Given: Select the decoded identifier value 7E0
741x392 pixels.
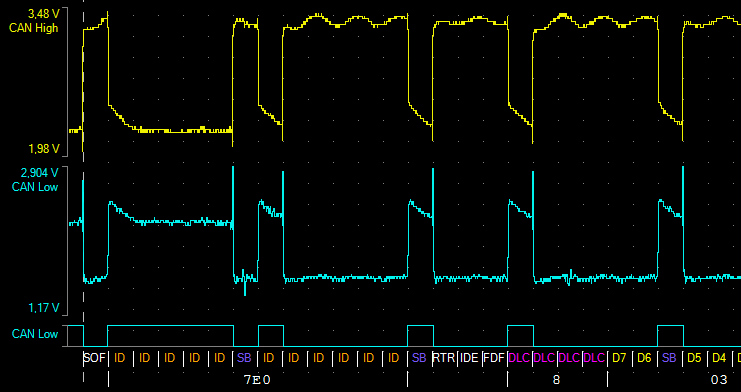Looking at the screenshot, I should click(x=257, y=380).
